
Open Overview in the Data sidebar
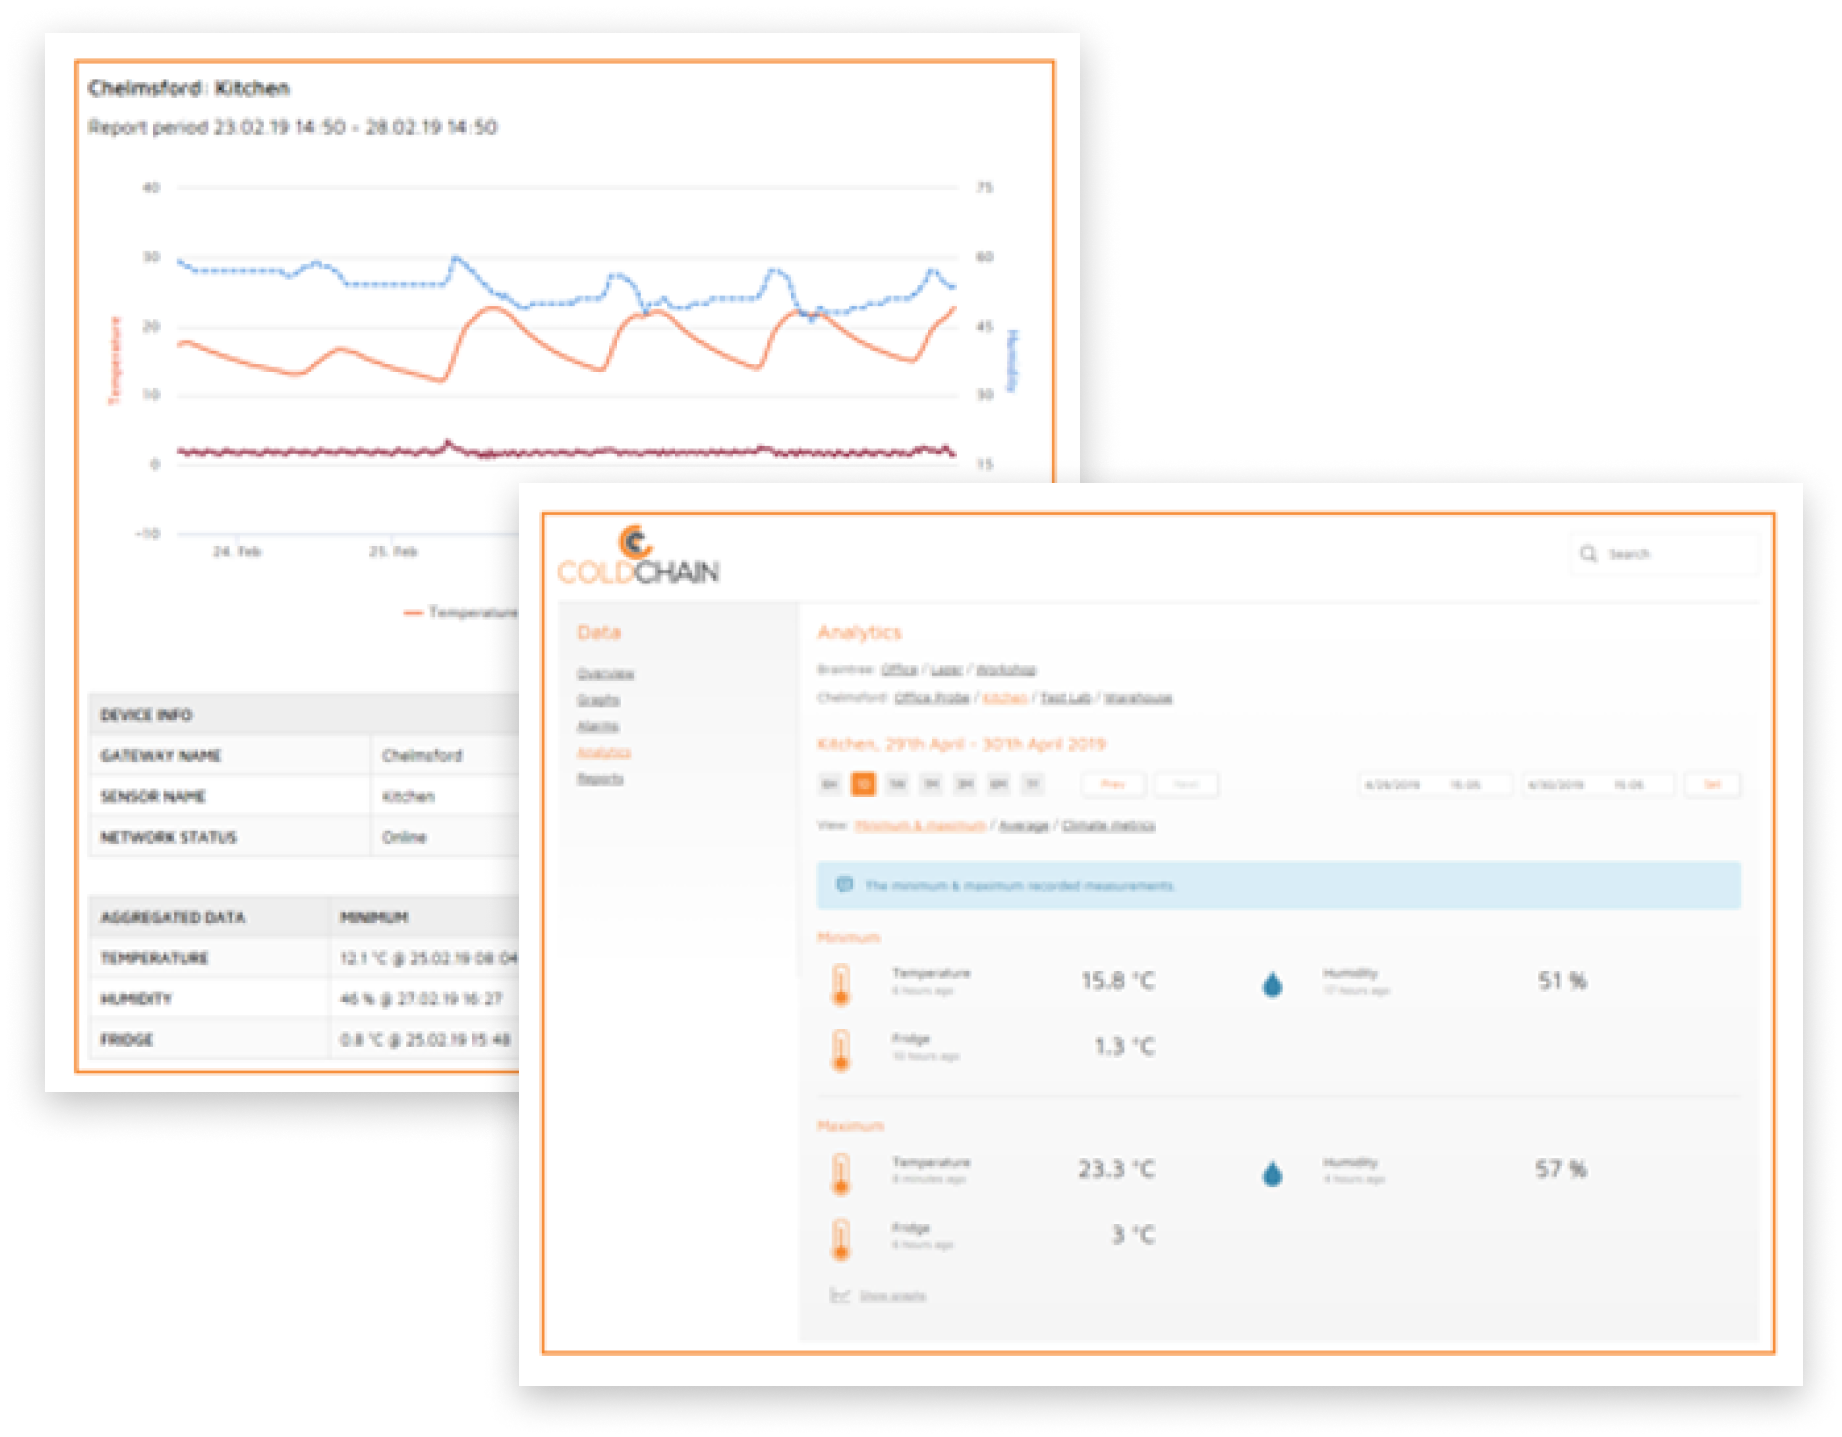[x=605, y=674]
